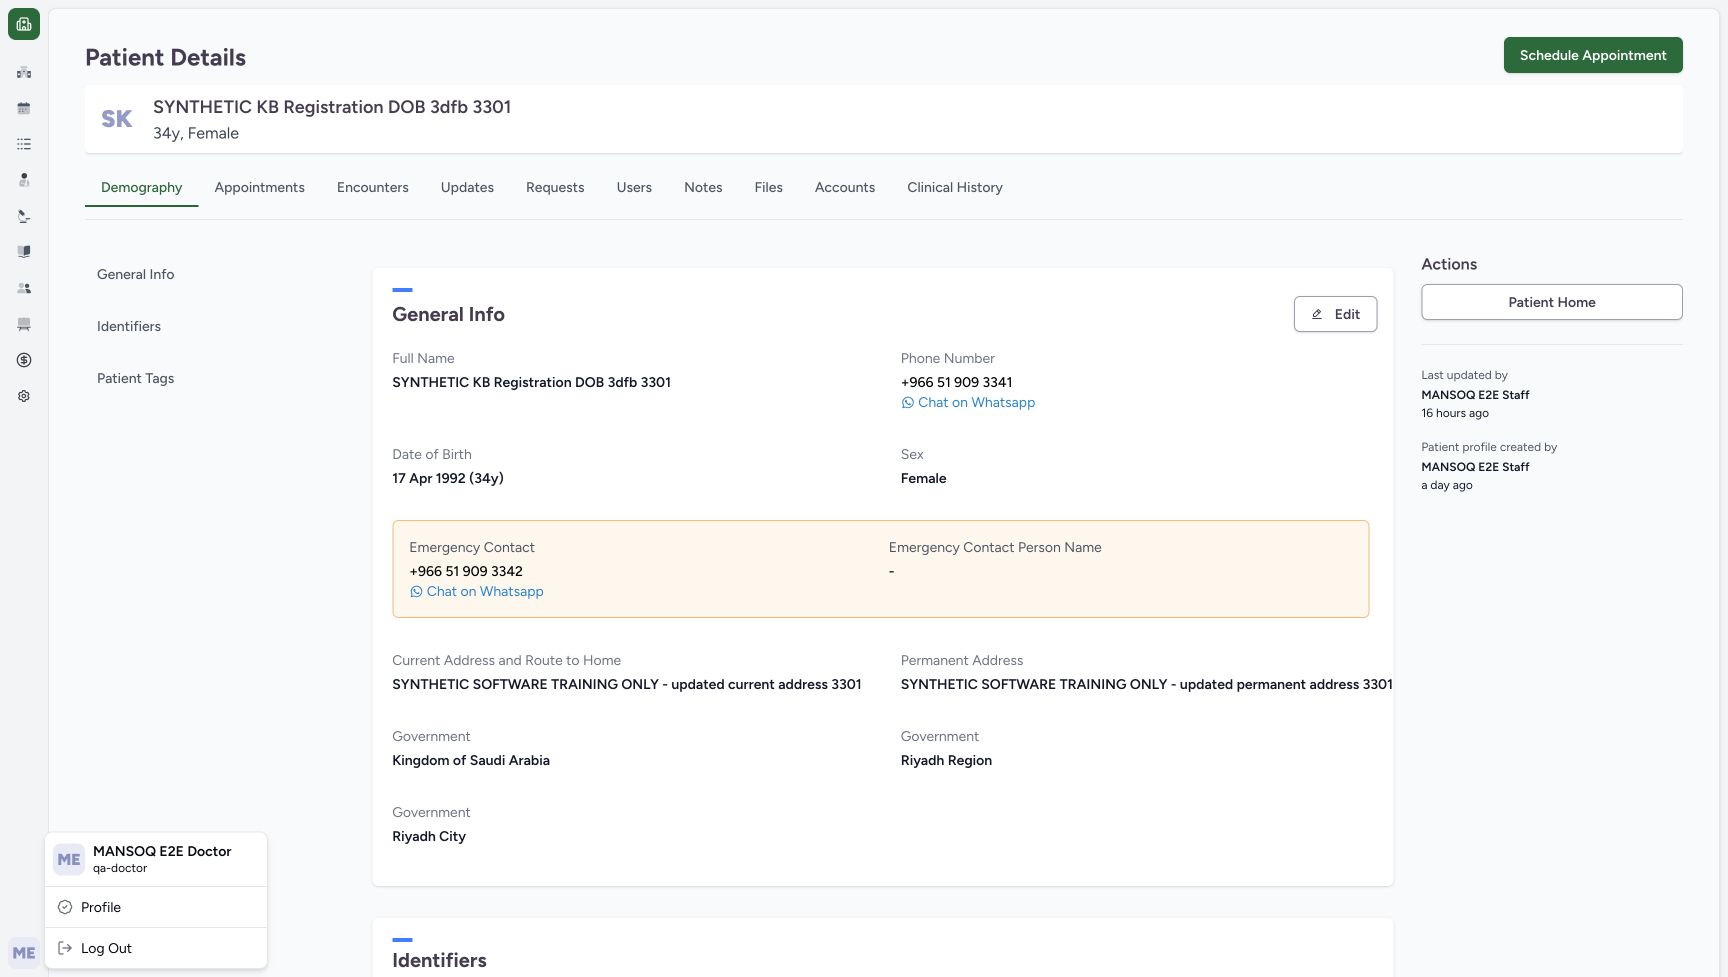The width and height of the screenshot is (1728, 977).
Task: Open the Accounts tab
Action: click(845, 187)
